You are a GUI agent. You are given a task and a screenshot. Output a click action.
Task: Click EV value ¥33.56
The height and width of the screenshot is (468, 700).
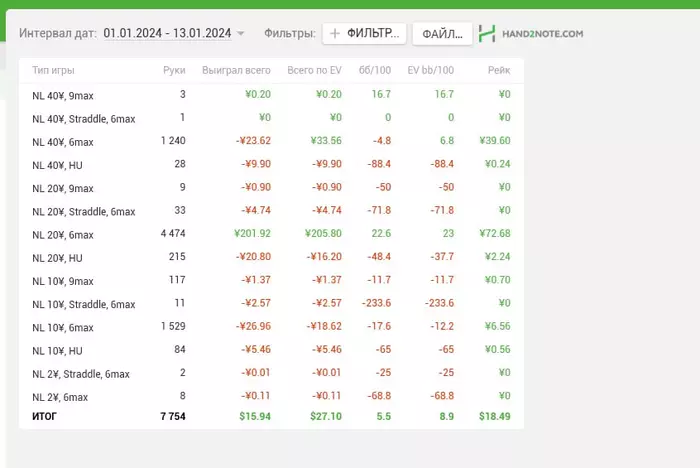tap(326, 140)
